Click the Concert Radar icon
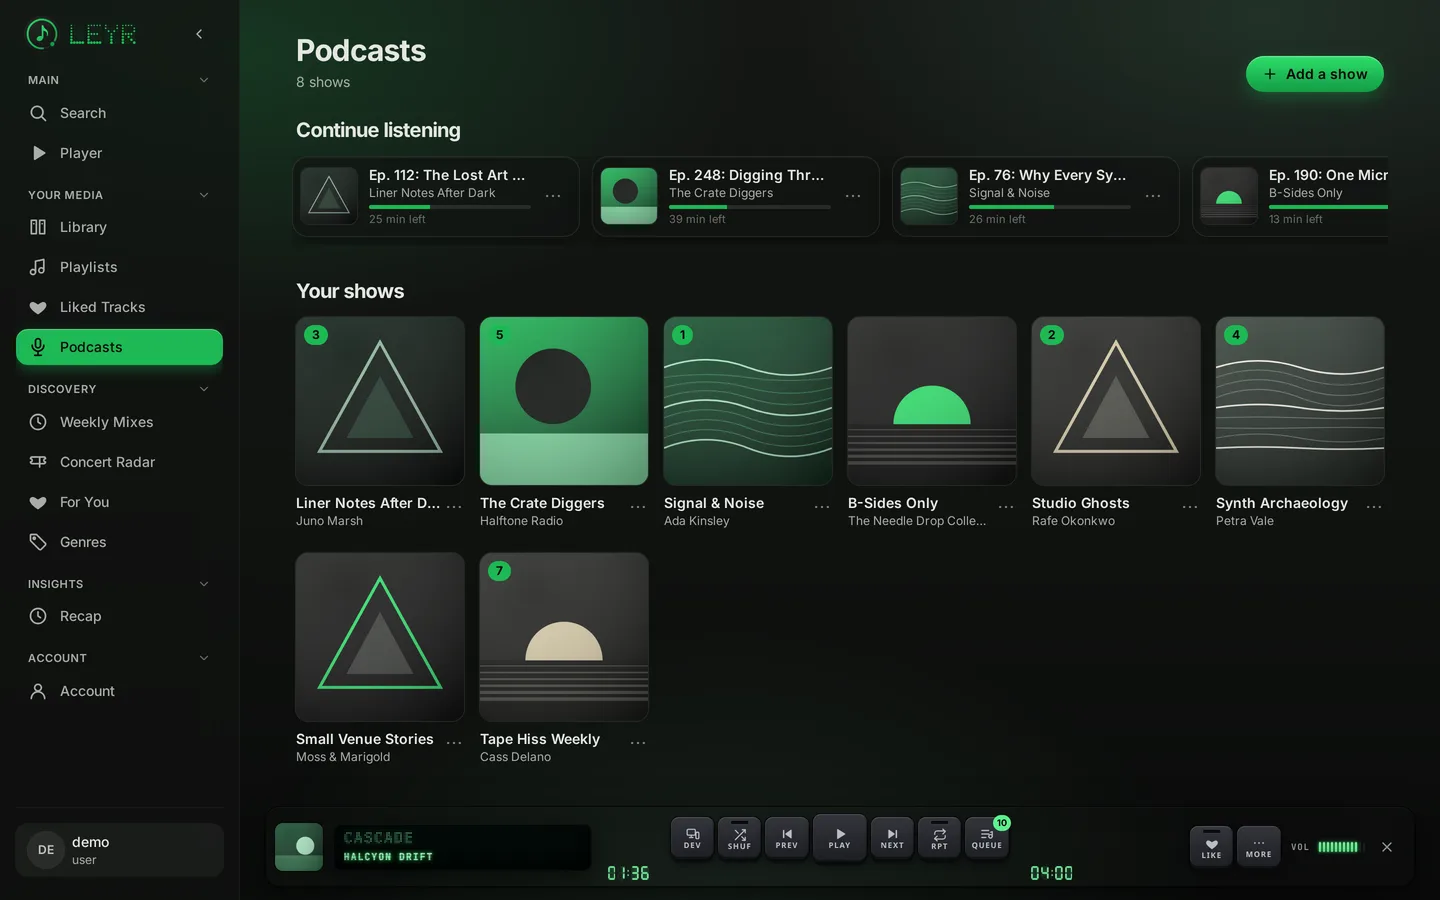Viewport: 1440px width, 900px height. click(x=38, y=462)
